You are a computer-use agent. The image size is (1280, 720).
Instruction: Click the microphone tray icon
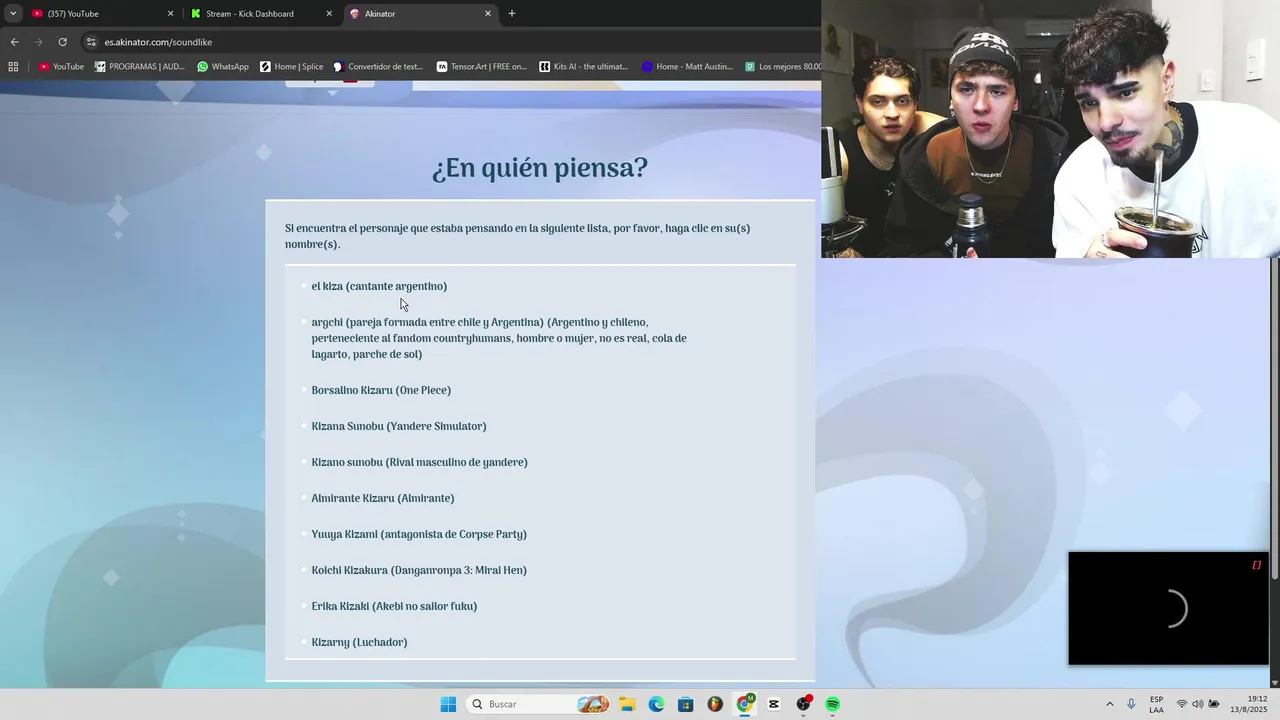pyautogui.click(x=1131, y=704)
